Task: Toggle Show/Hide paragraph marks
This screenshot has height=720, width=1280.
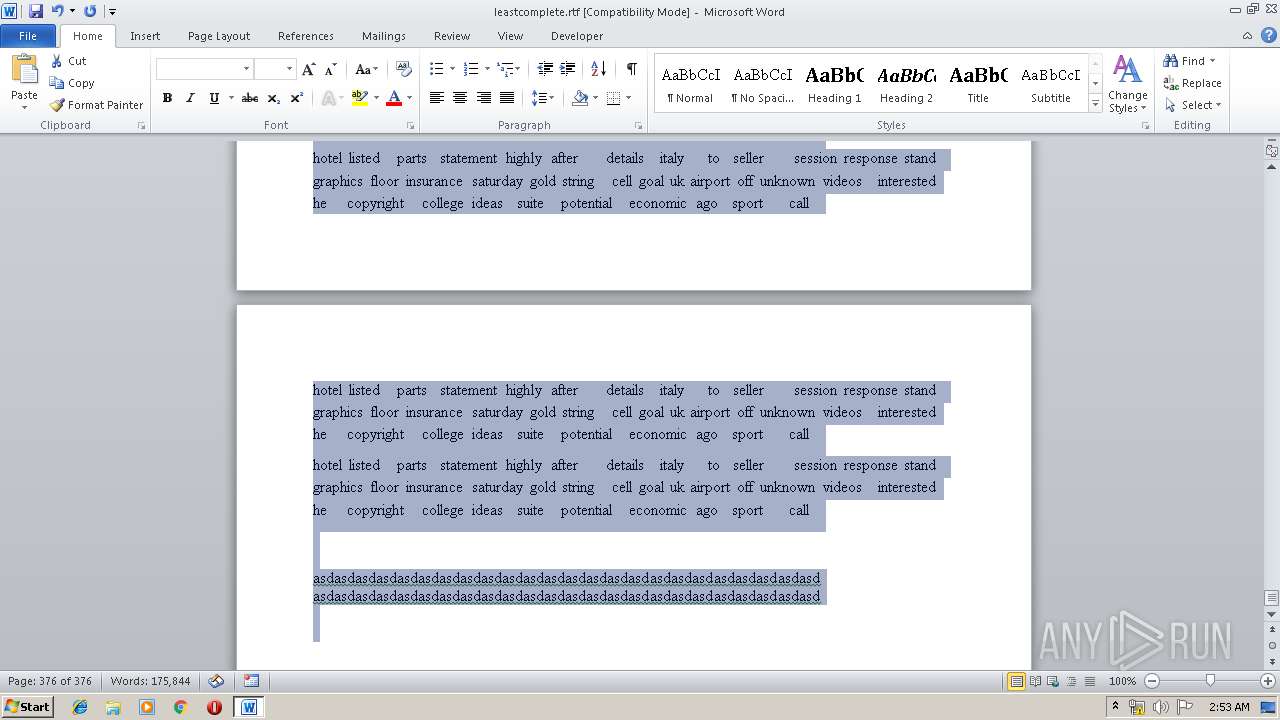Action: [x=631, y=69]
